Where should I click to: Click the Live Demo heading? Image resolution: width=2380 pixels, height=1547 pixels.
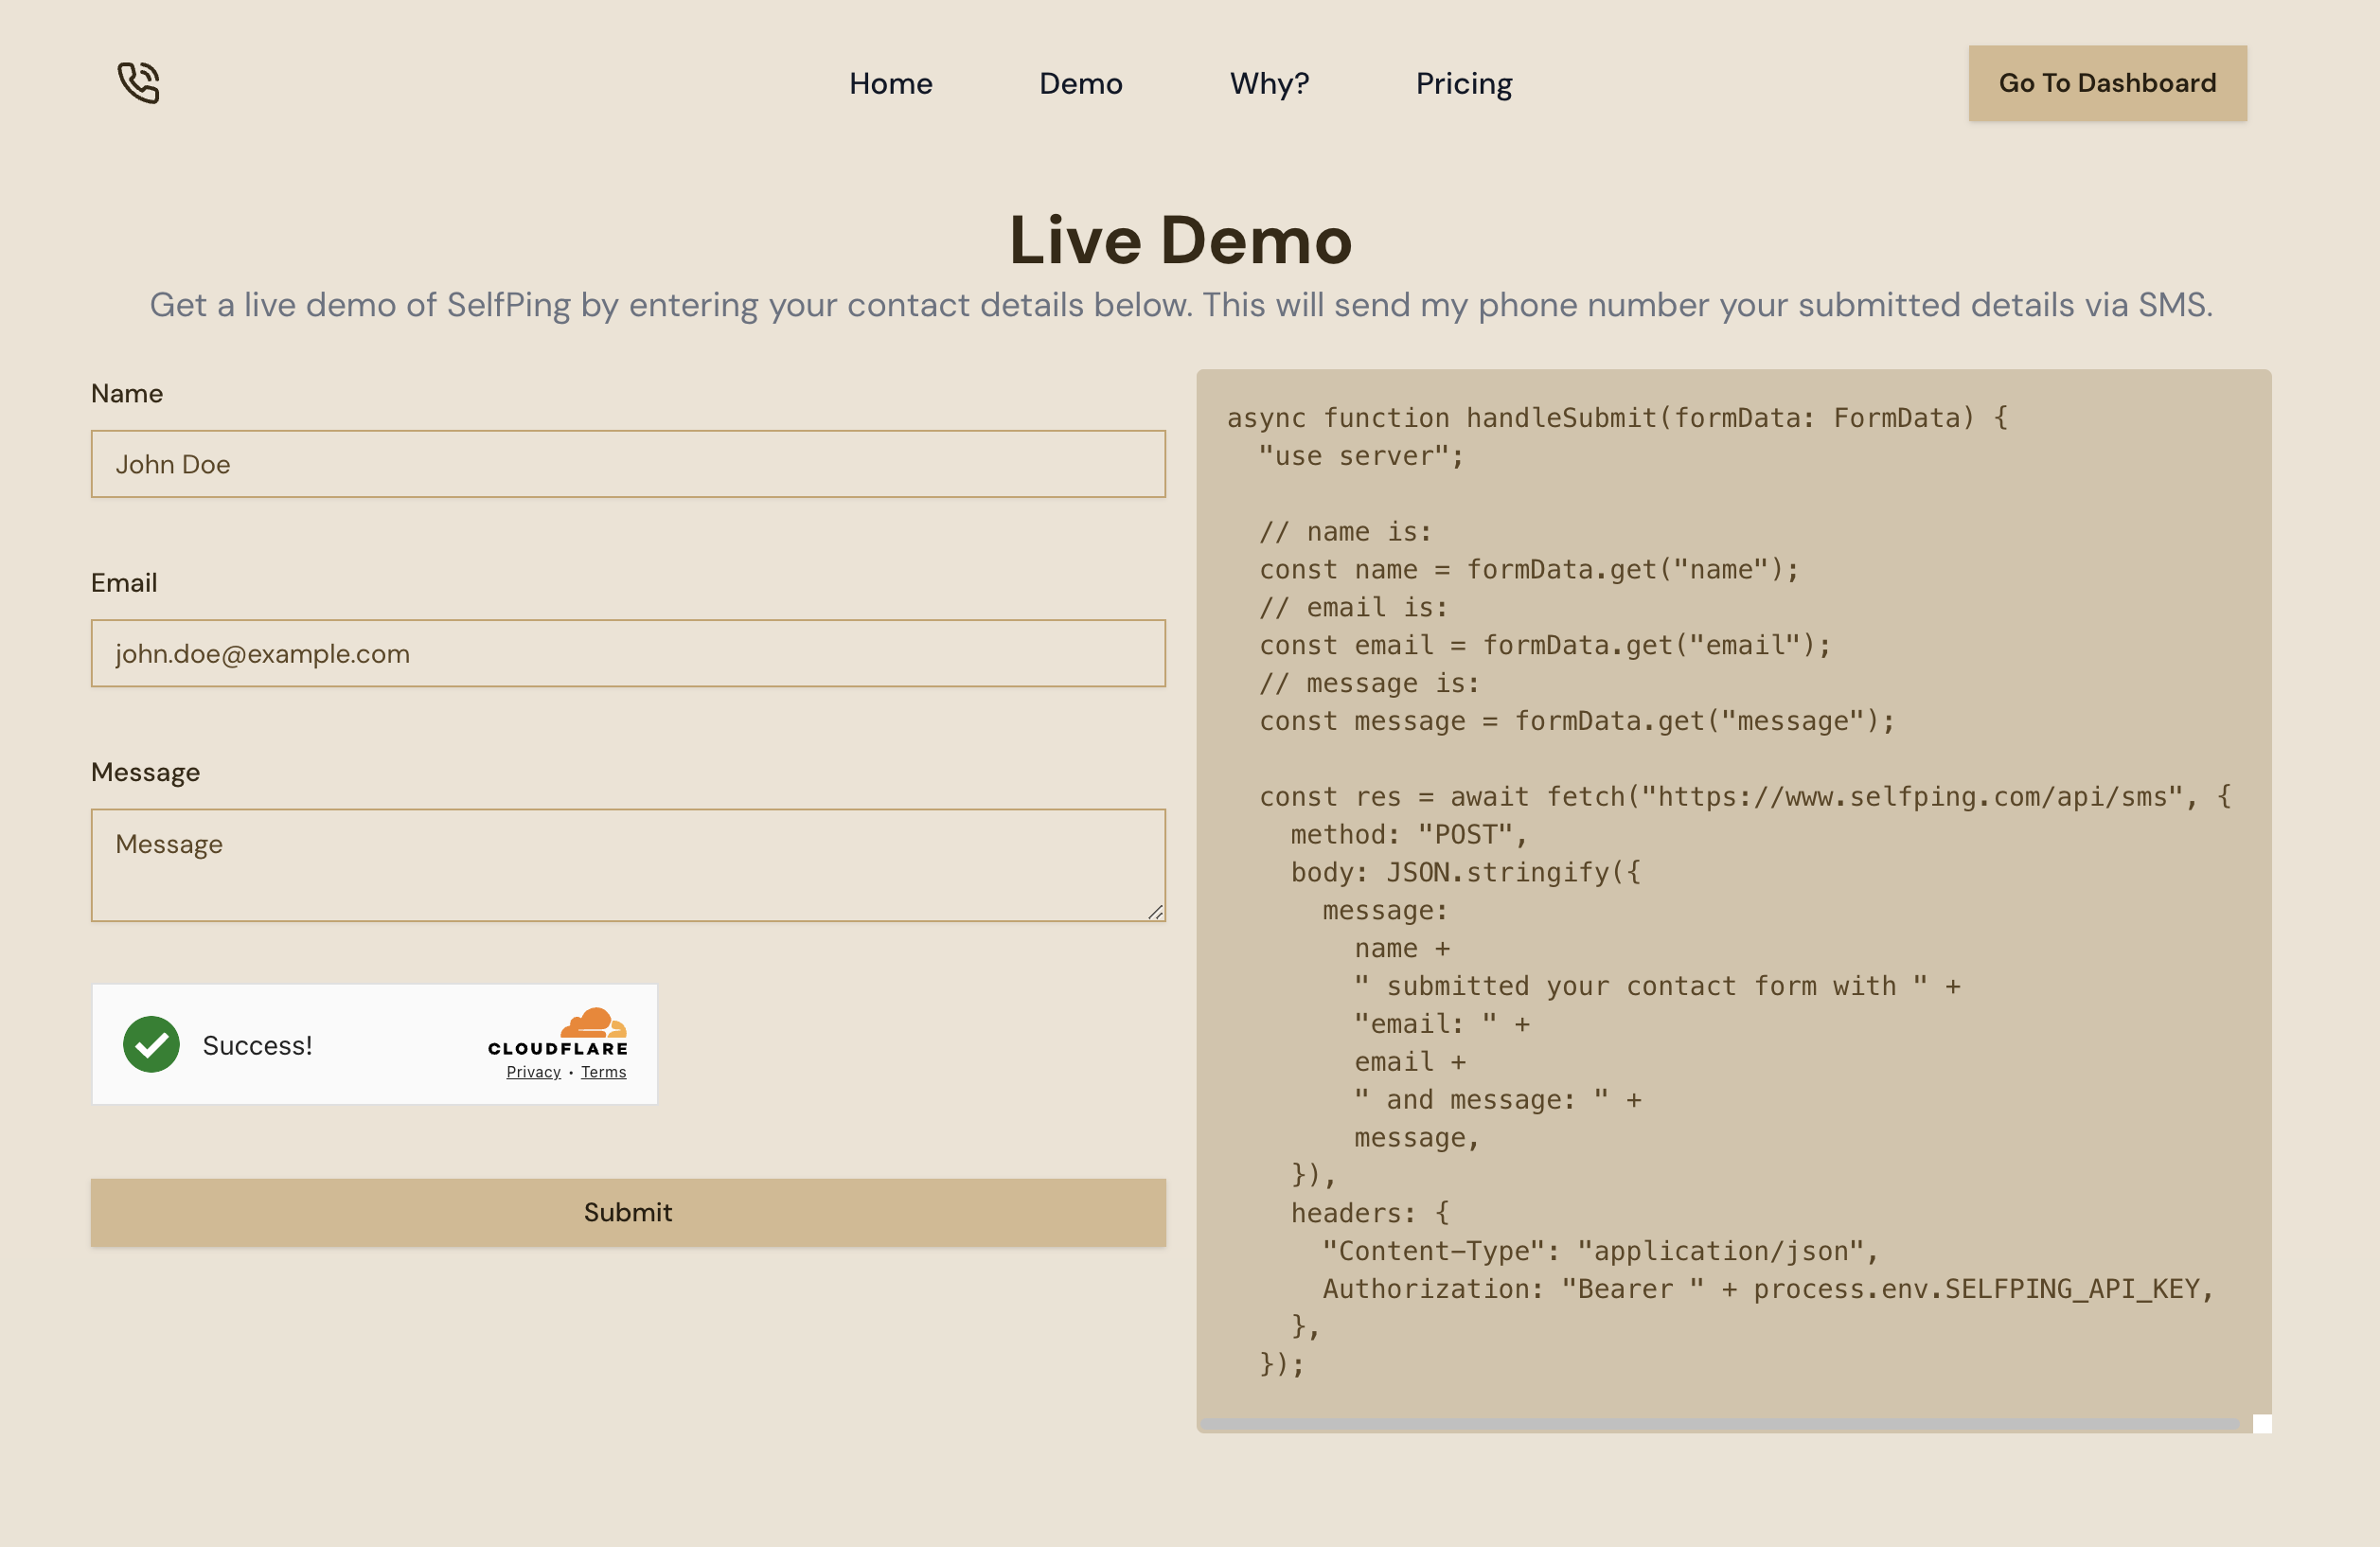[x=1180, y=240]
